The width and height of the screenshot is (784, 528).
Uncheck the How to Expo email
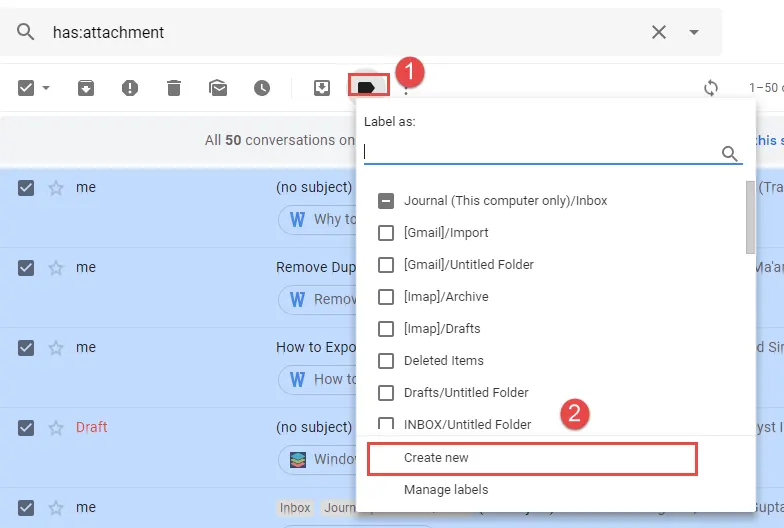[26, 348]
